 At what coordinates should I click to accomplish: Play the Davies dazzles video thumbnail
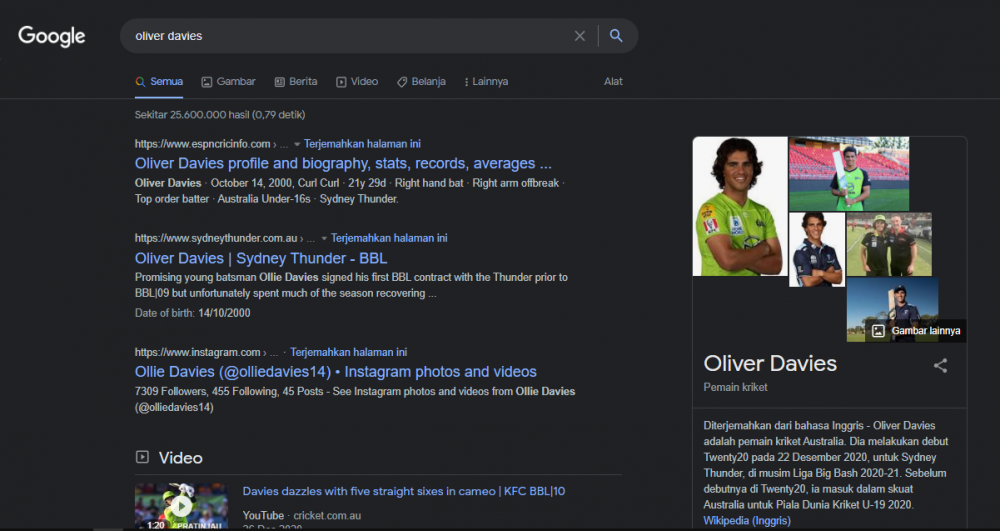point(181,506)
